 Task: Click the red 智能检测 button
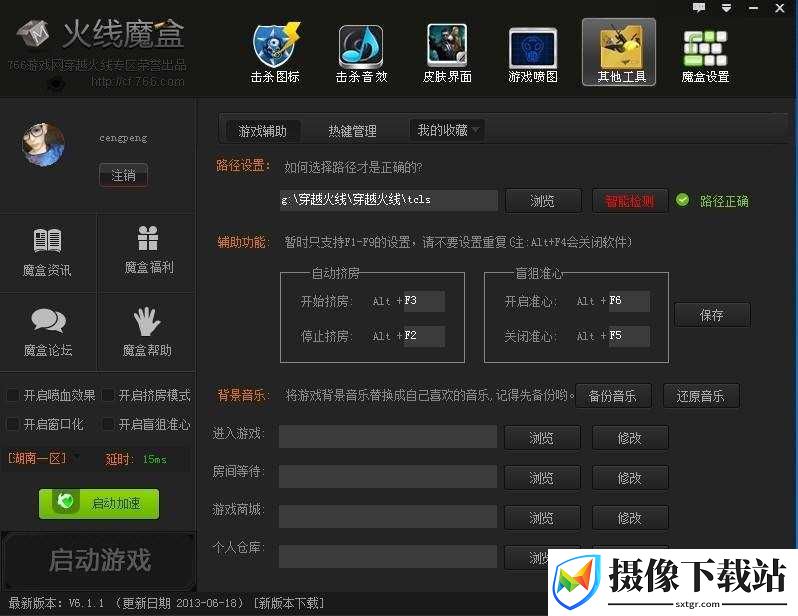pyautogui.click(x=630, y=201)
